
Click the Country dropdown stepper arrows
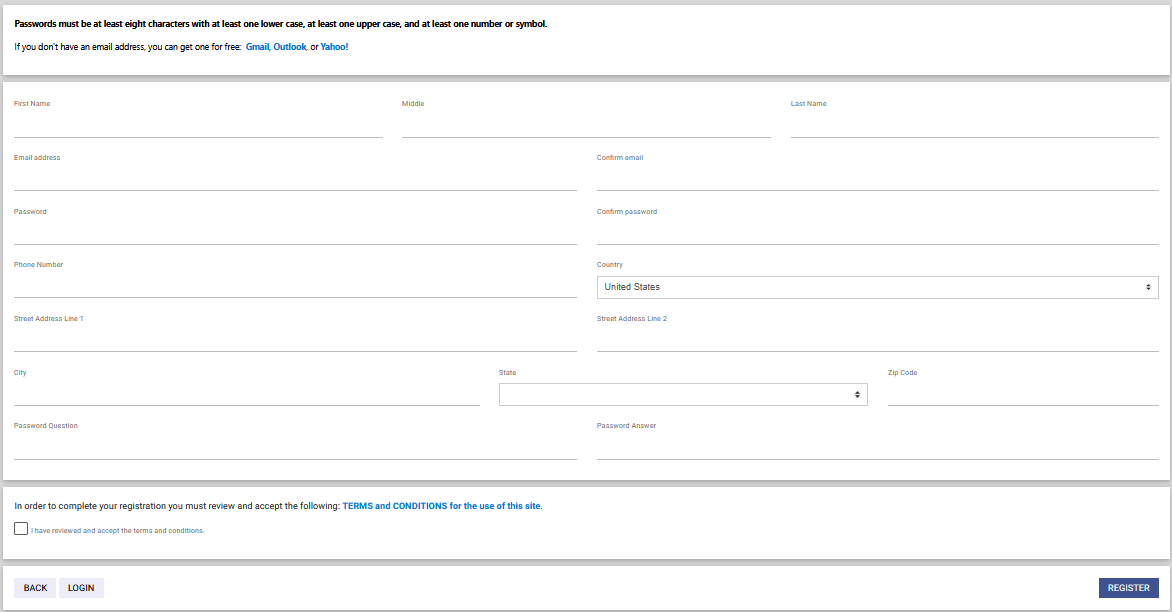pos(1148,287)
